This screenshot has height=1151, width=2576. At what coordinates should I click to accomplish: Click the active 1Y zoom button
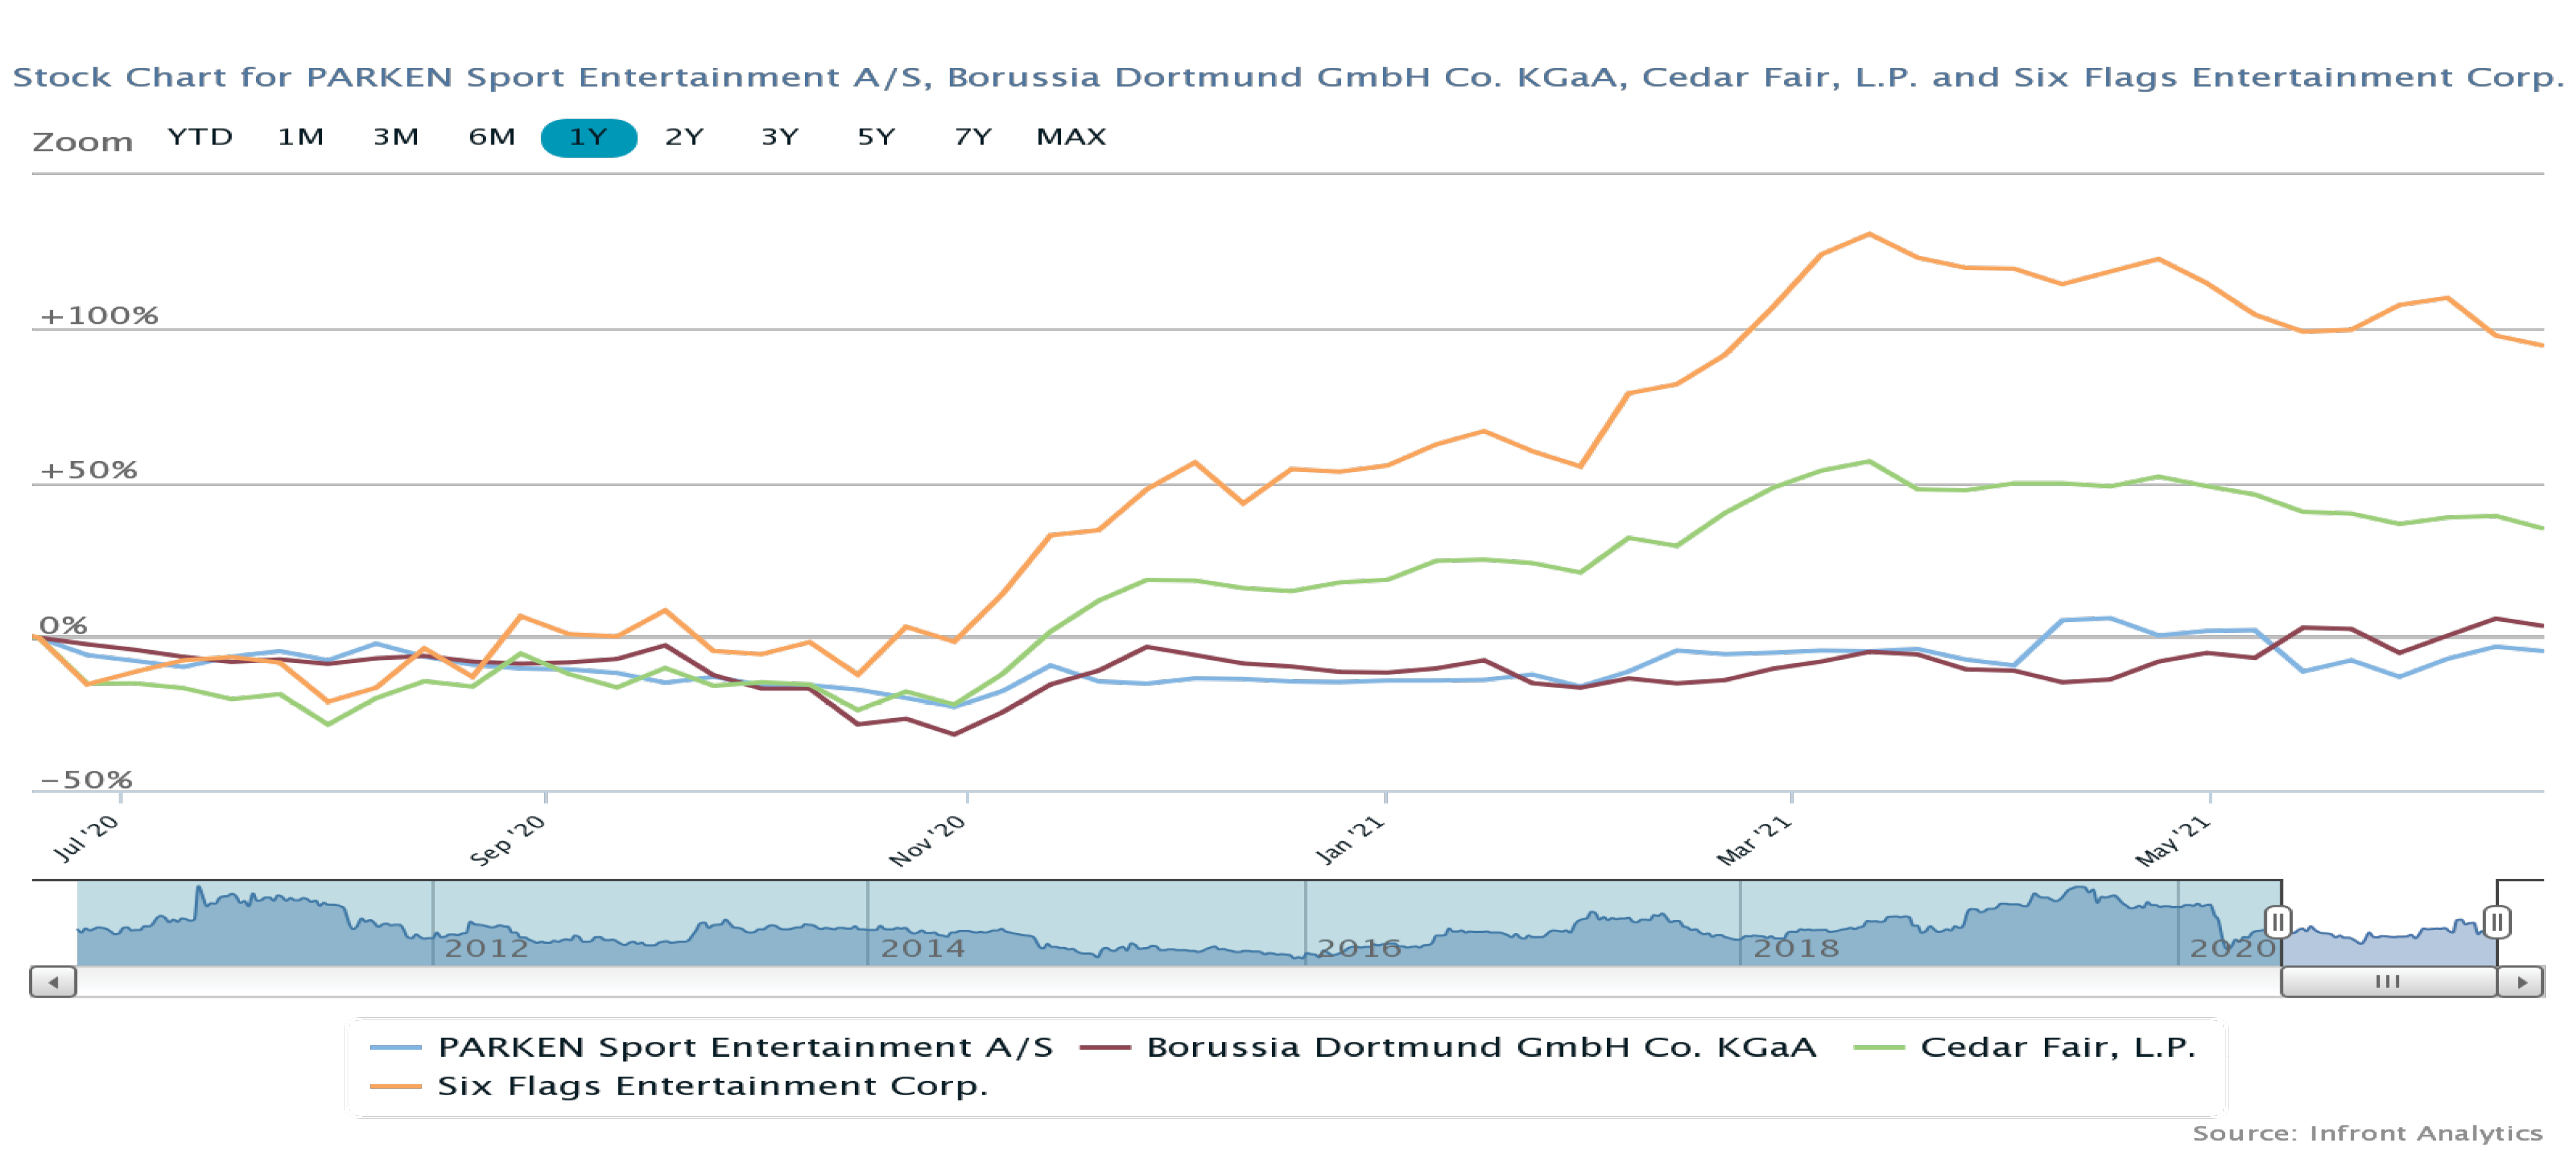[588, 137]
